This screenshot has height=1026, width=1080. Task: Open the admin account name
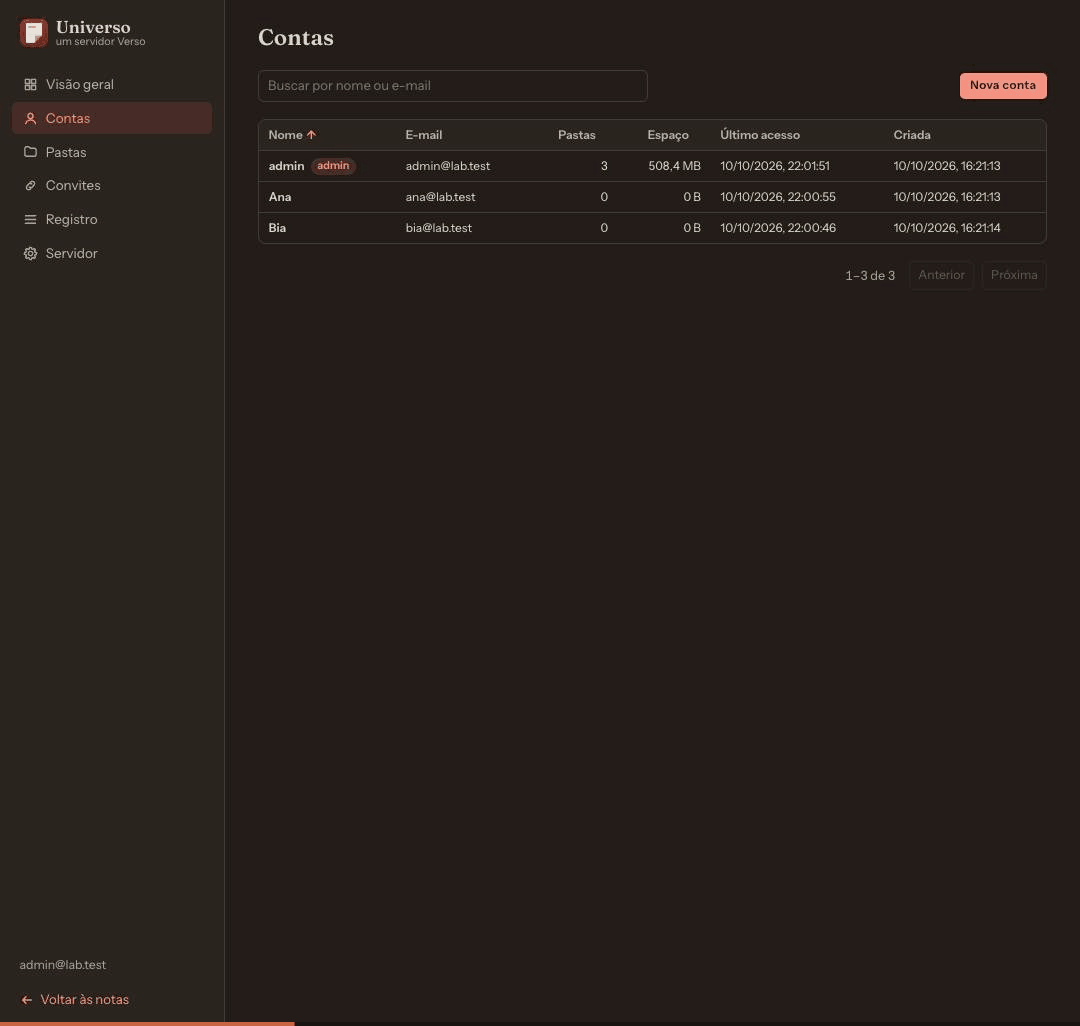point(286,166)
